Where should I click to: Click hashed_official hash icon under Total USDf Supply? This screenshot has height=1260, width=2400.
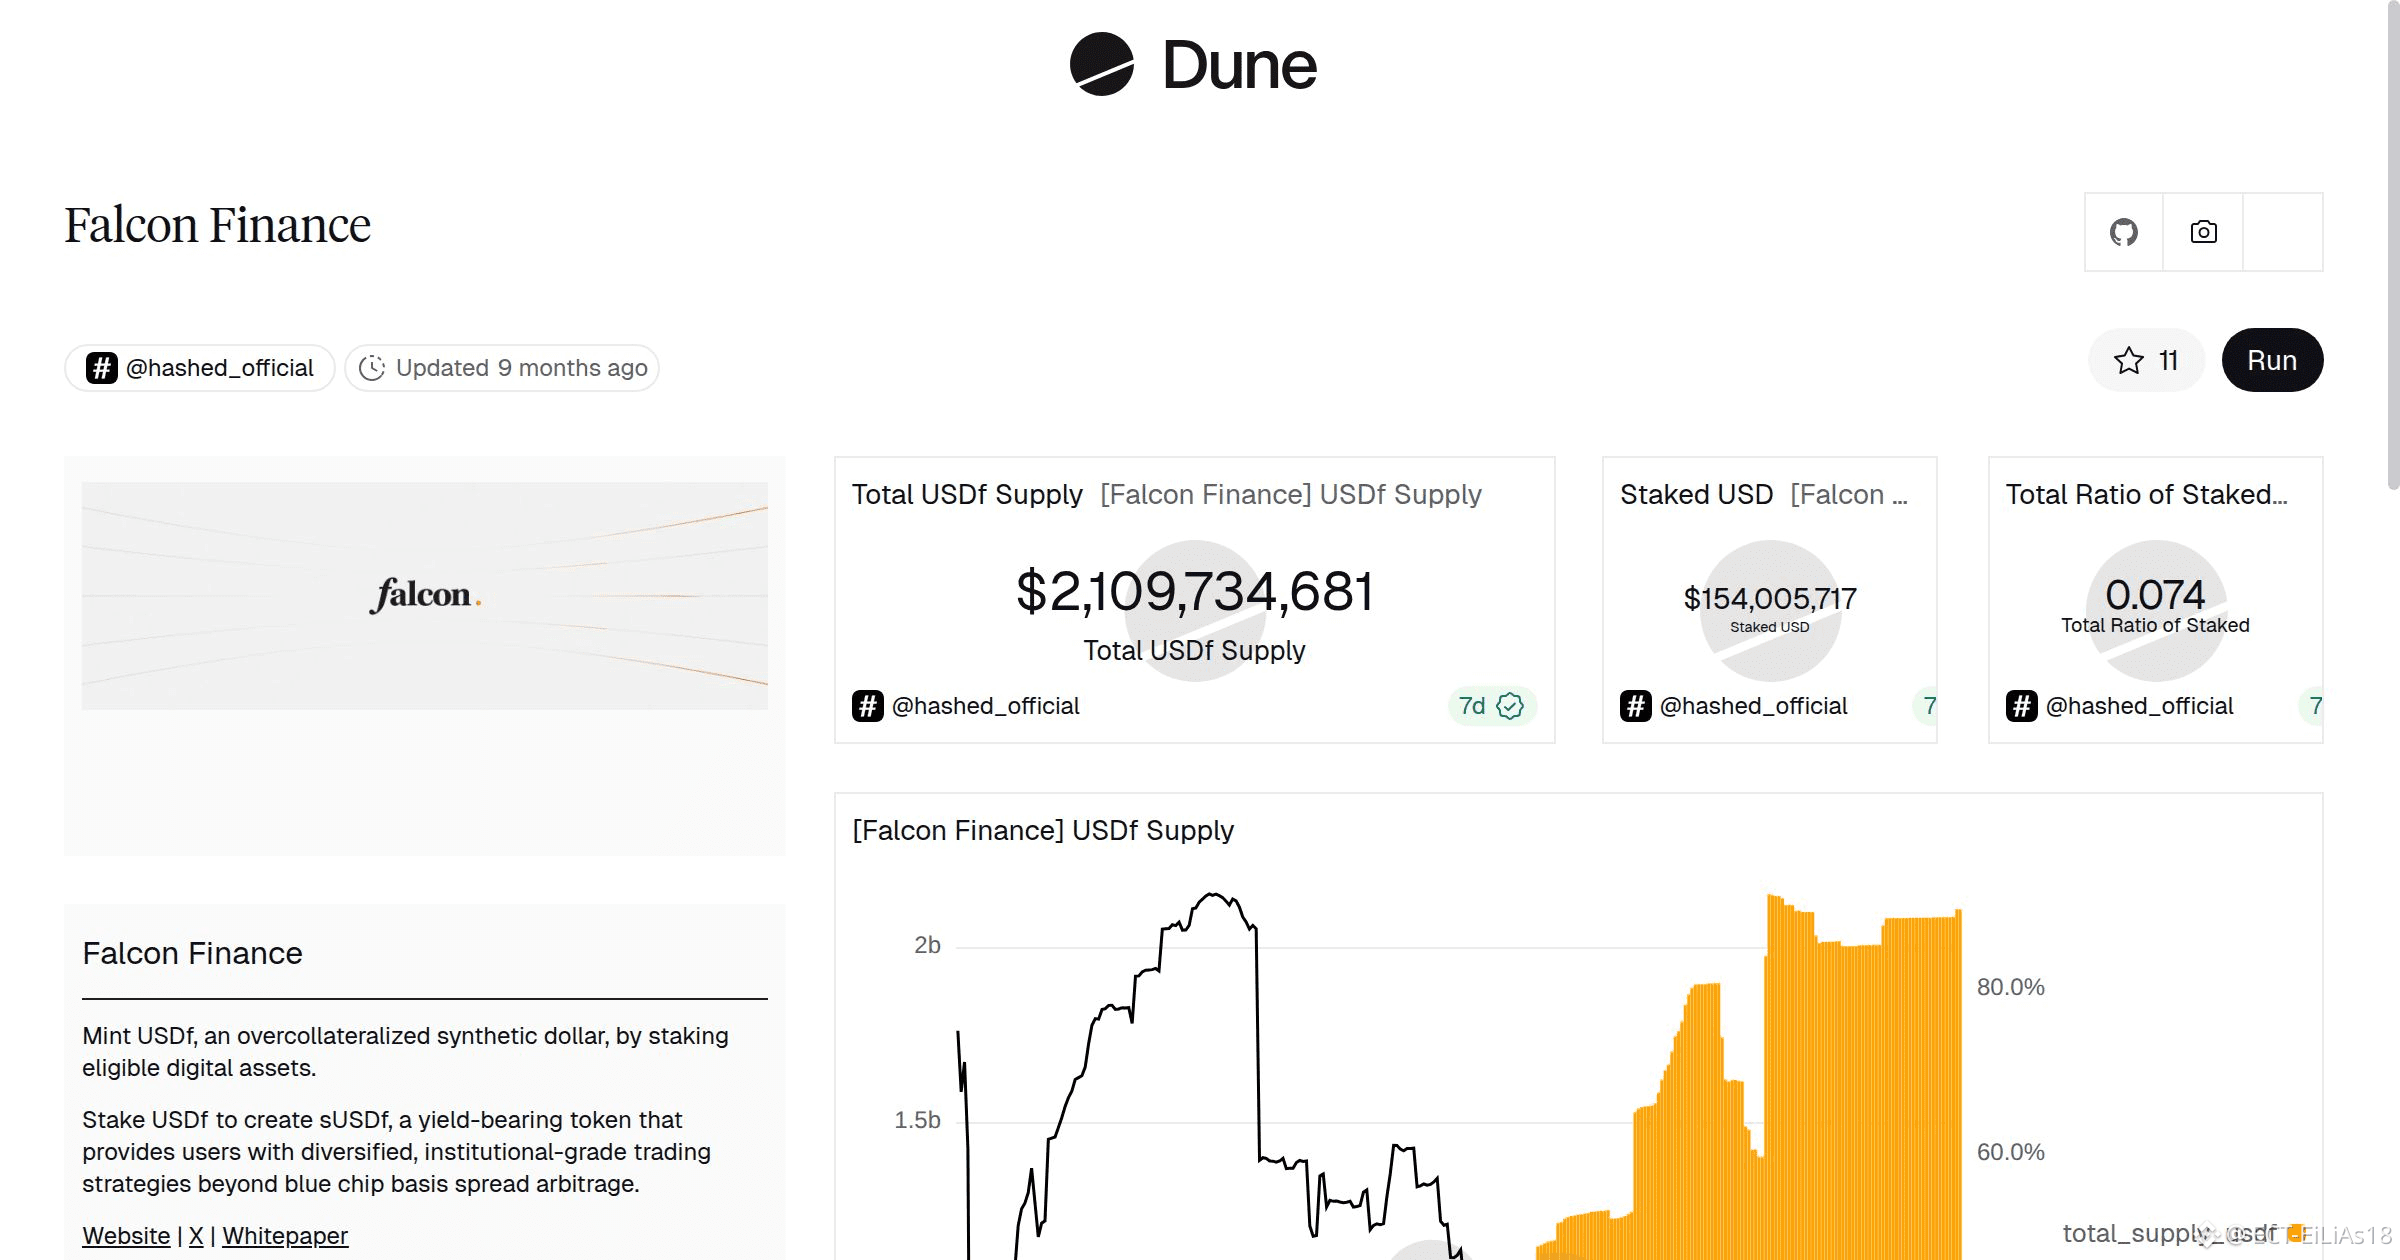tap(868, 706)
